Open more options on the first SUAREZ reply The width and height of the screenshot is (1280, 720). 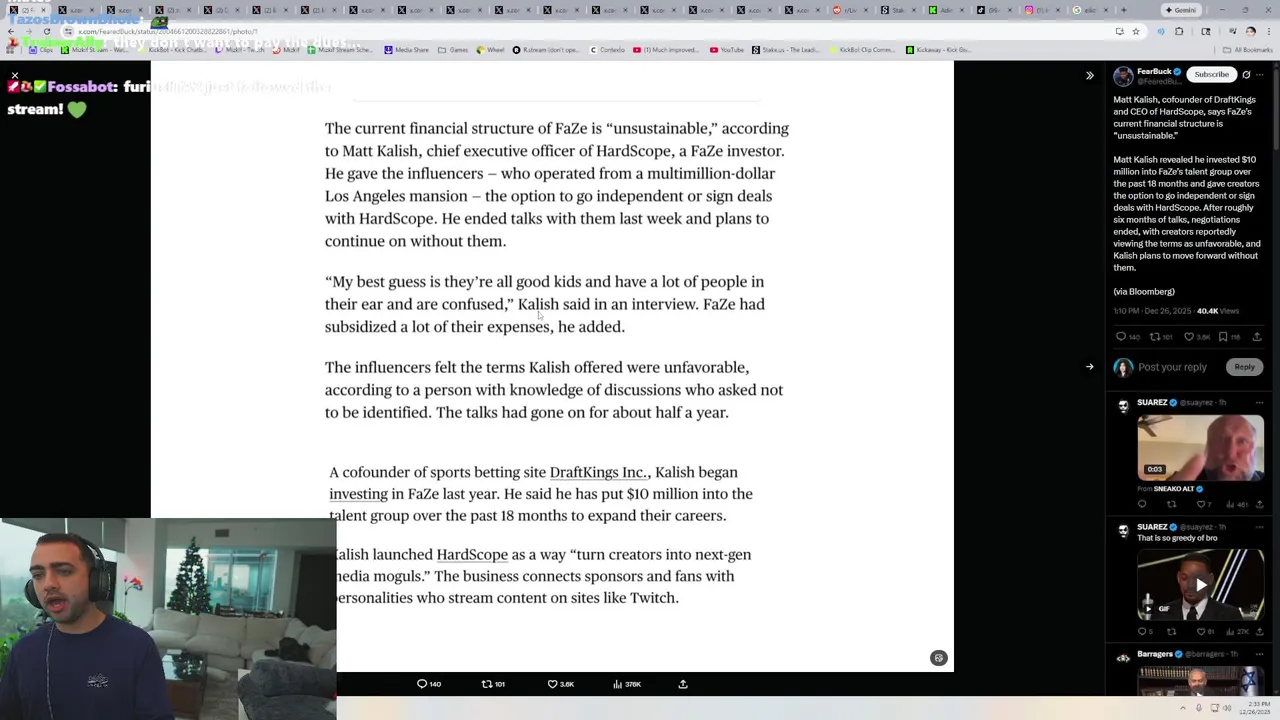click(1259, 402)
